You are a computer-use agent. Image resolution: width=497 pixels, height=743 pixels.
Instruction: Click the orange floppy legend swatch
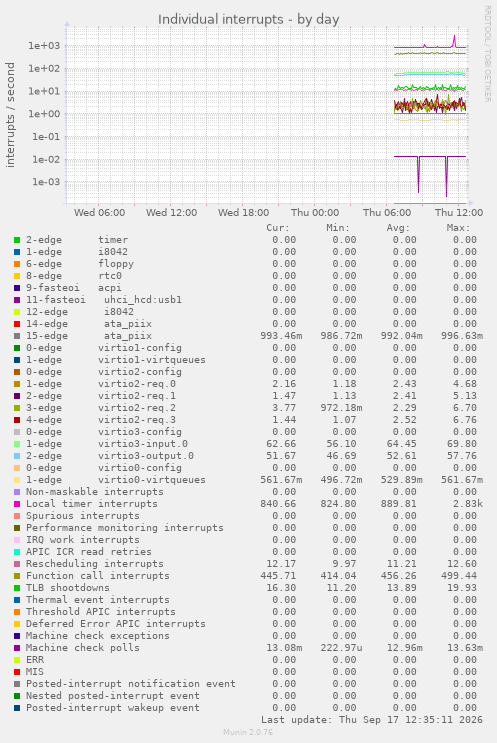(x=17, y=264)
